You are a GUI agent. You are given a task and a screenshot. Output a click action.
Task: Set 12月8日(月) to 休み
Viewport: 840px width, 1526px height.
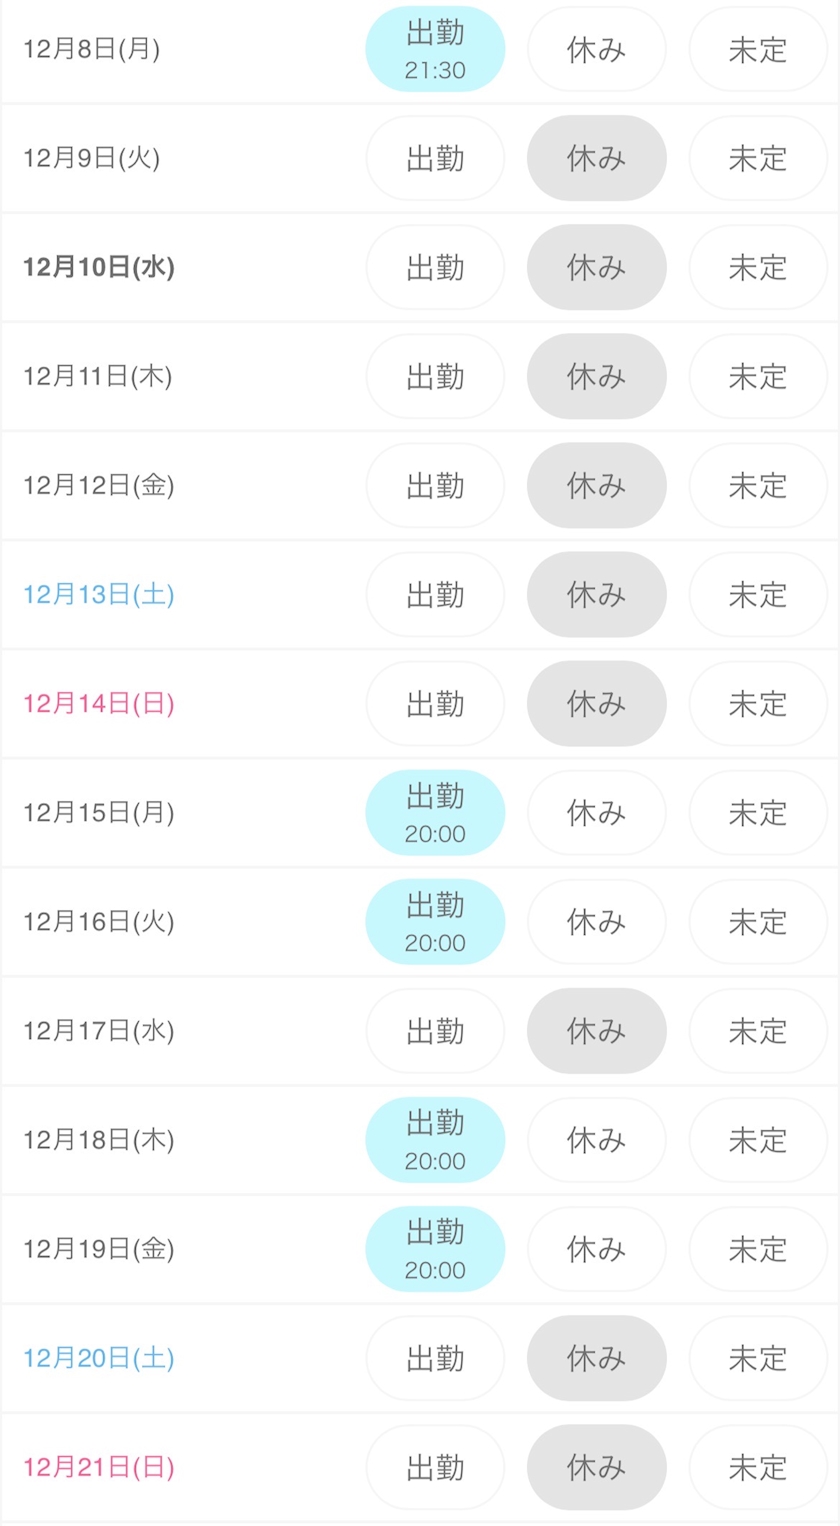pyautogui.click(x=596, y=49)
